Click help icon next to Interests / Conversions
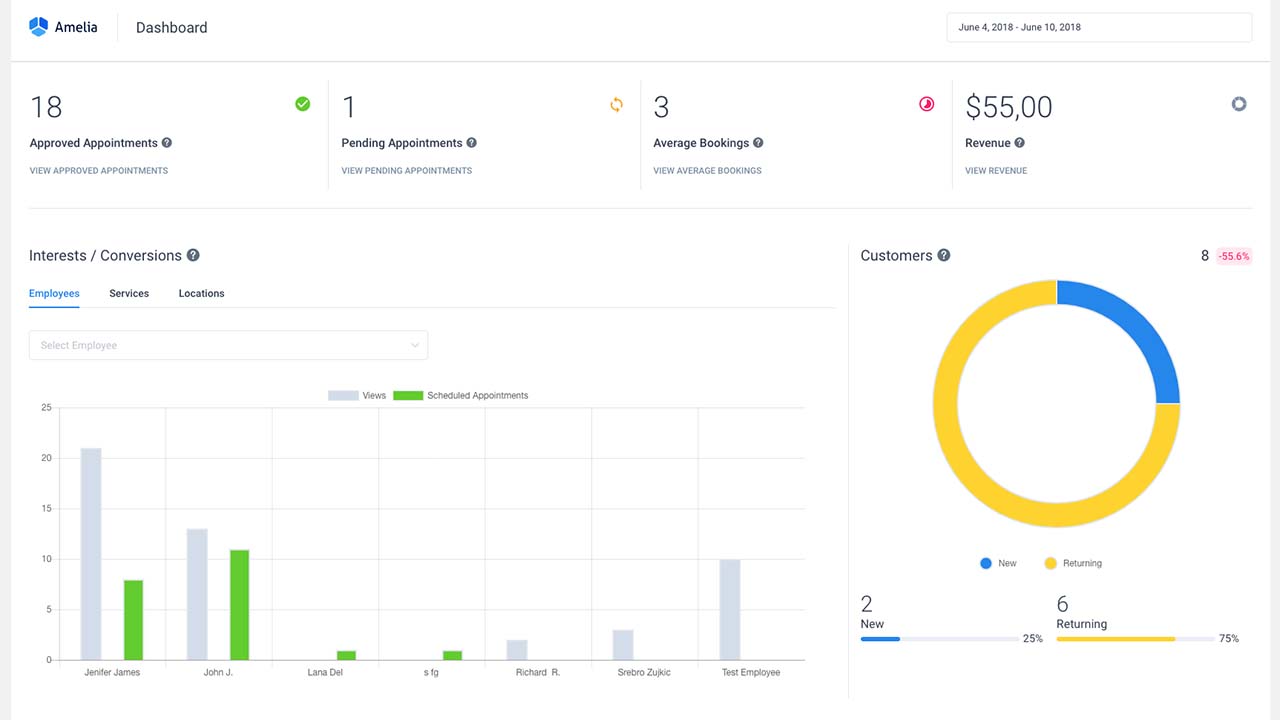 [193, 256]
